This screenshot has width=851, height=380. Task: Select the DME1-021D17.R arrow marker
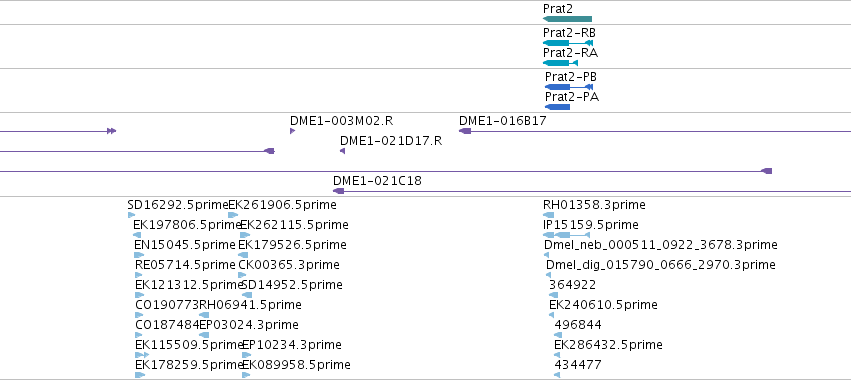coord(342,151)
